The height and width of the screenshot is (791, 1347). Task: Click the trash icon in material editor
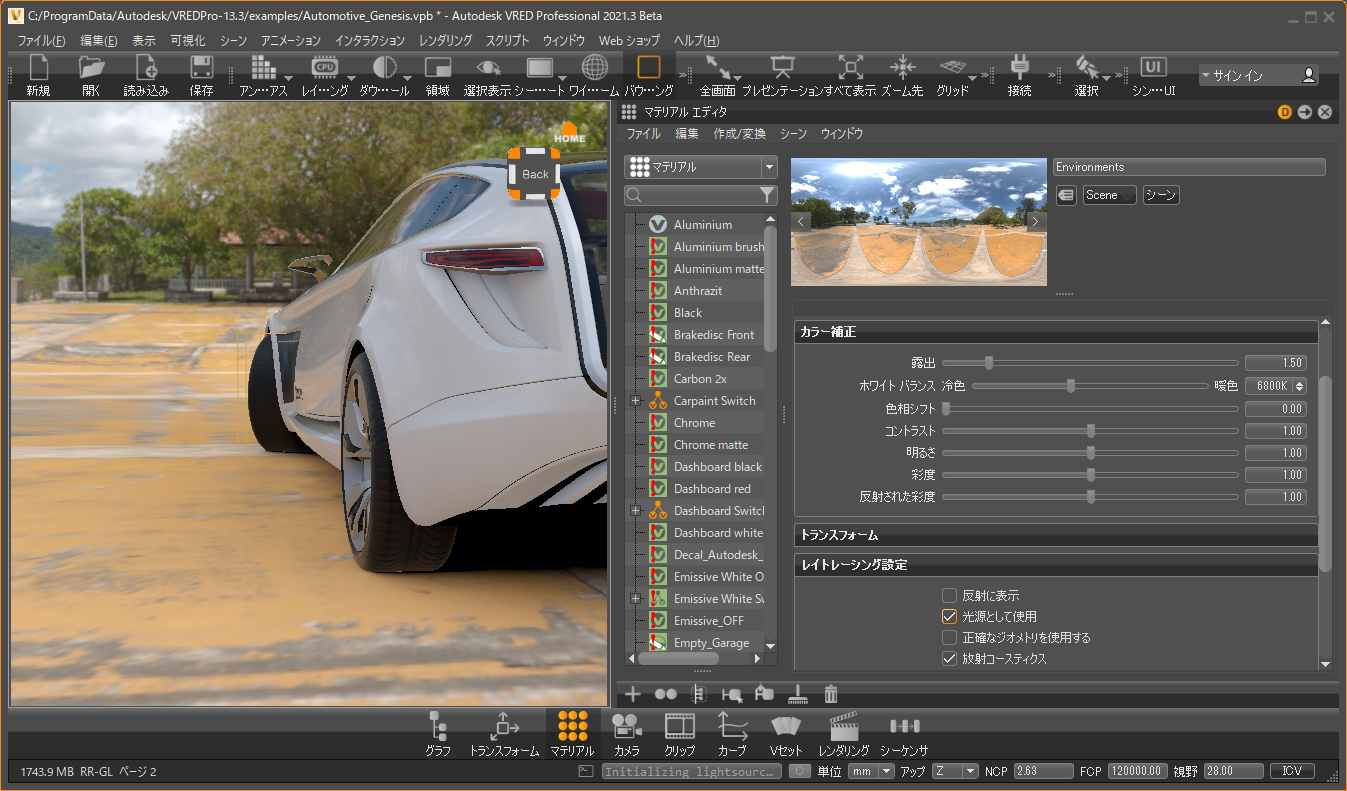[x=830, y=694]
